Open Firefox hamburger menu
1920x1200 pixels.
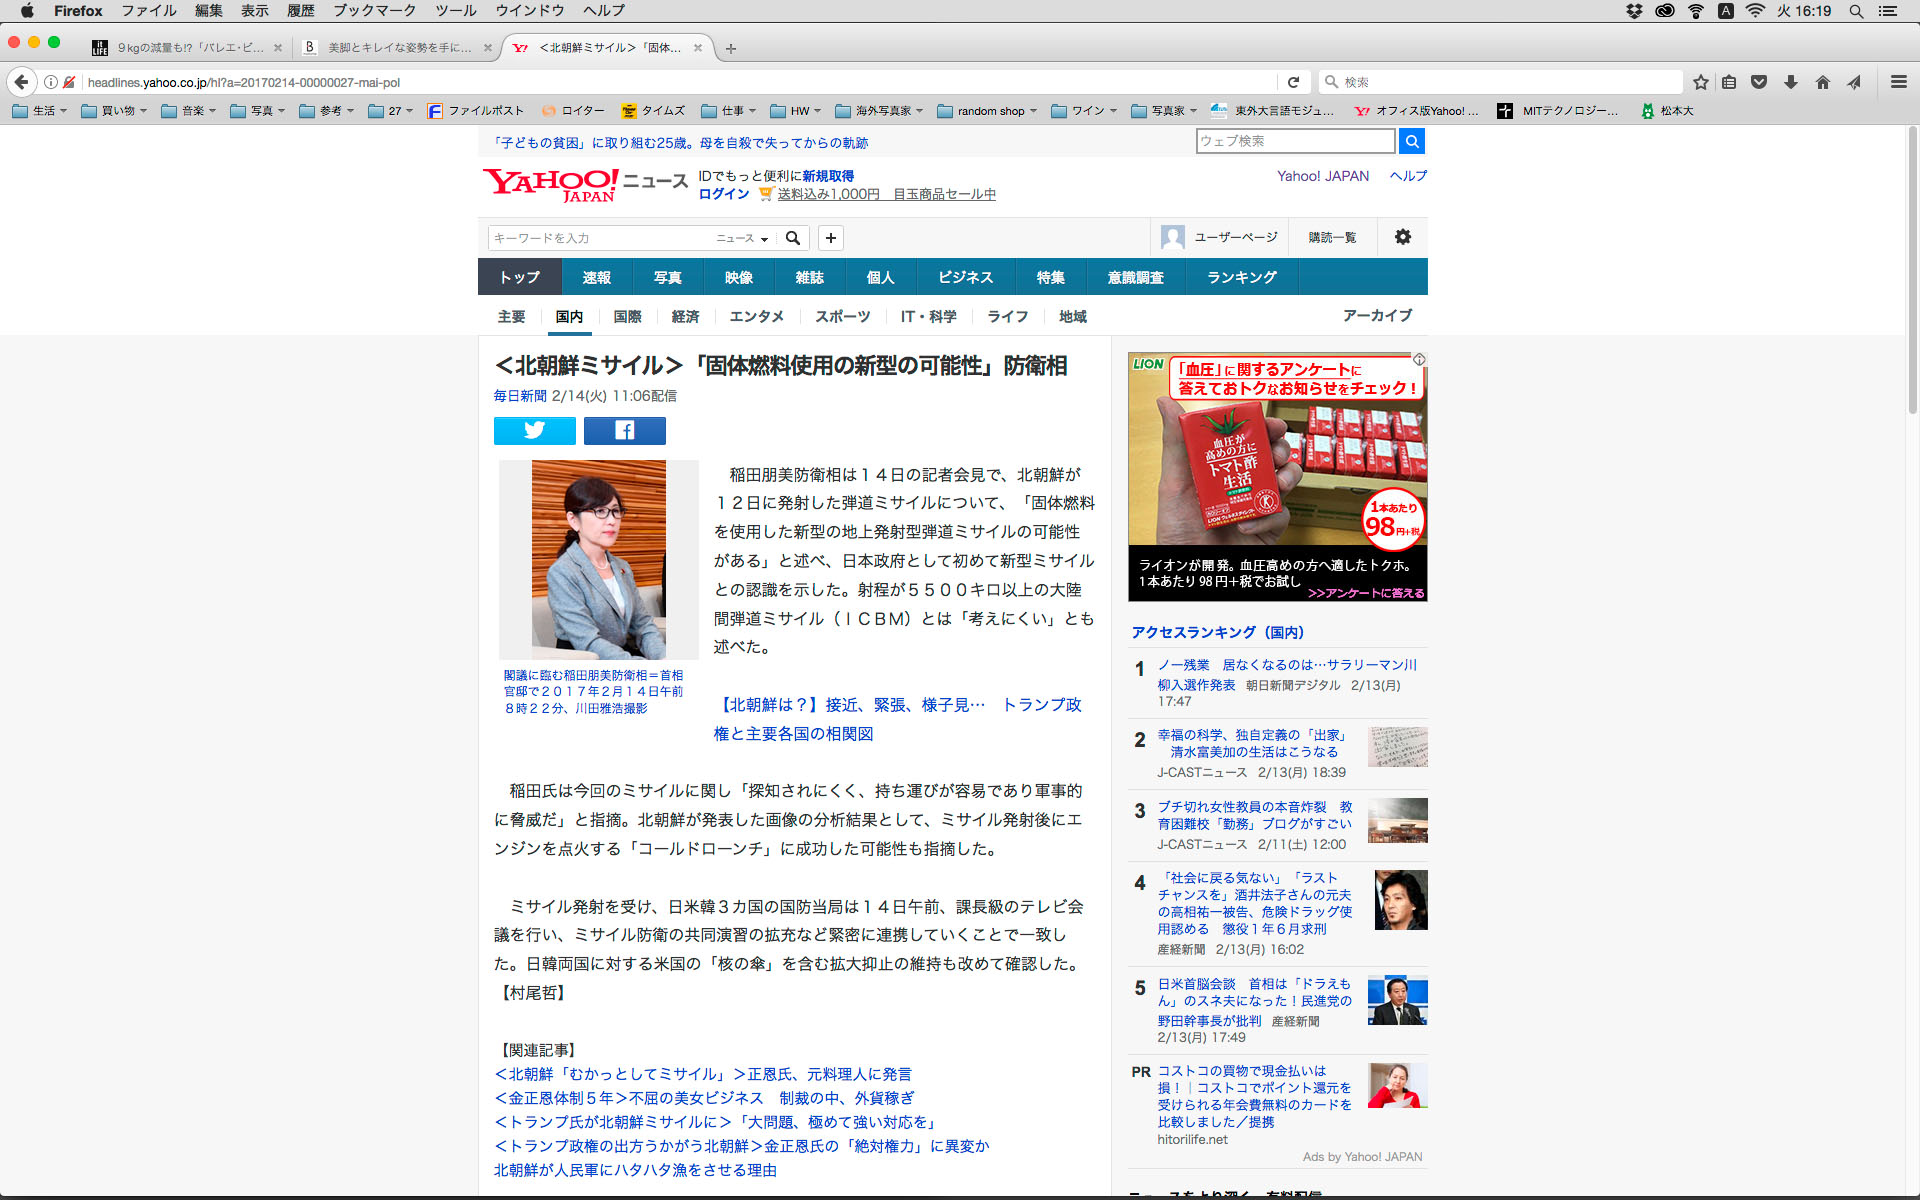click(1898, 82)
